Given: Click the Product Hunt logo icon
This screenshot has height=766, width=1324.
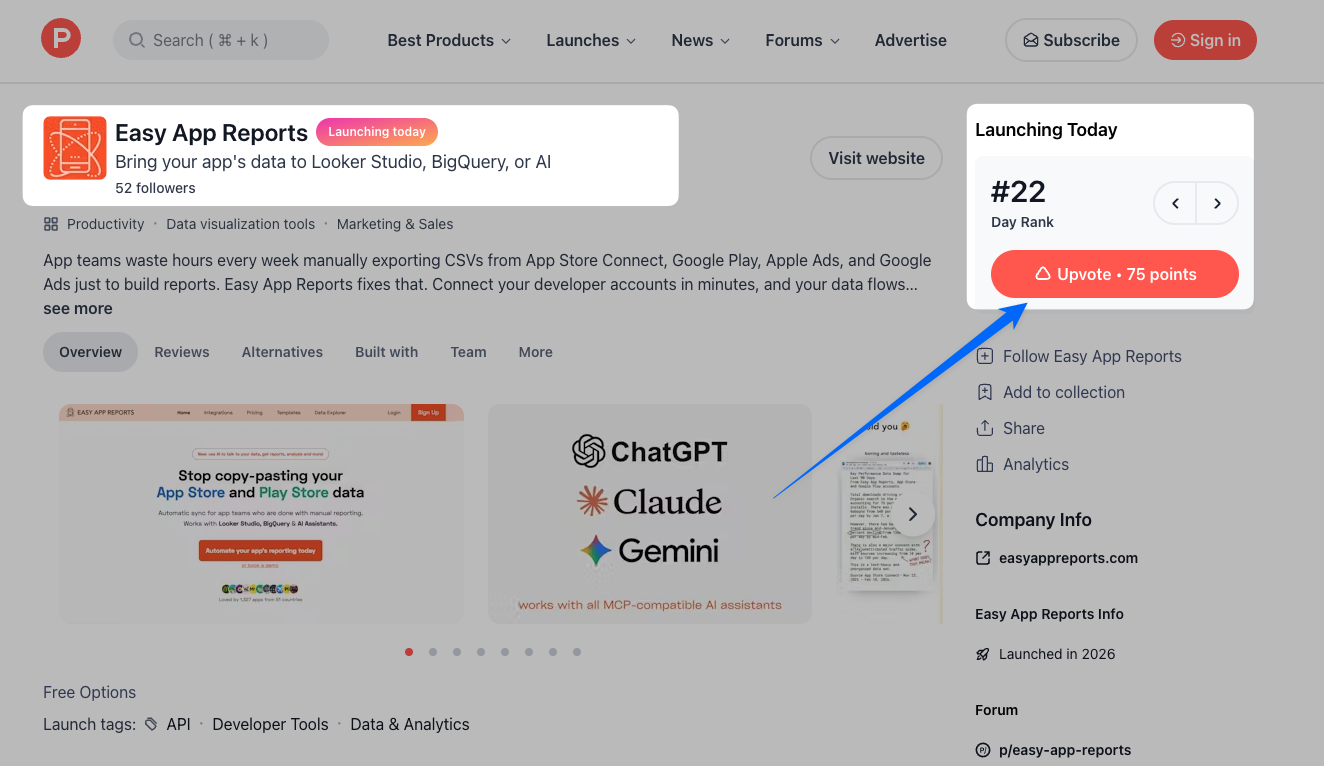Looking at the screenshot, I should [x=61, y=39].
